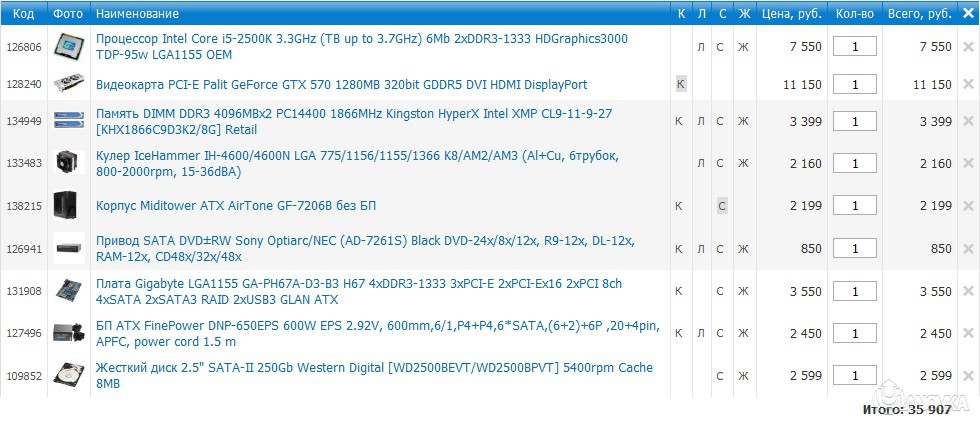Open the Western Digital hard disk photo

tap(68, 376)
